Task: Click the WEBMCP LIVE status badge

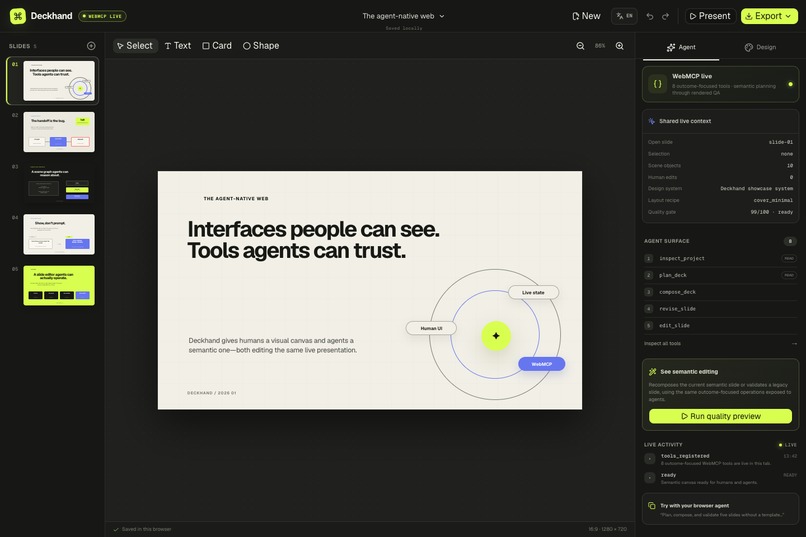Action: click(x=102, y=16)
